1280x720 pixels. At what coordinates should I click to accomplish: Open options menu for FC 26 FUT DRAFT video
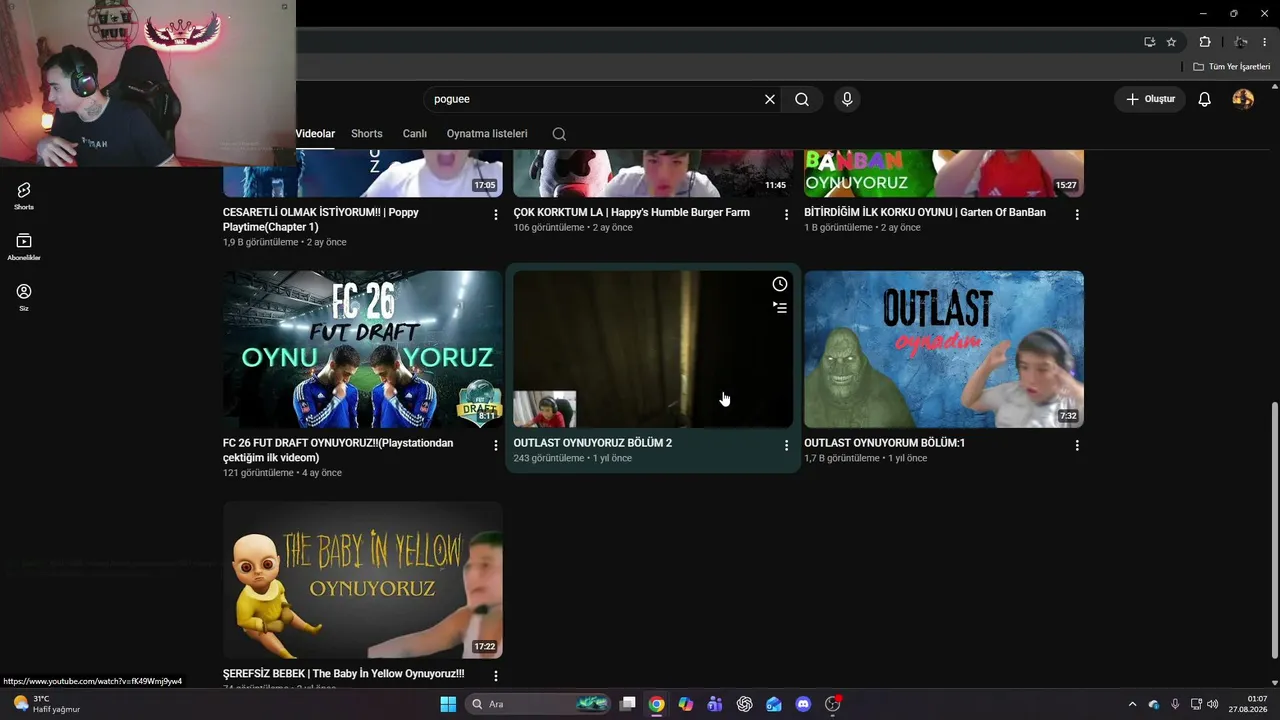pos(496,446)
